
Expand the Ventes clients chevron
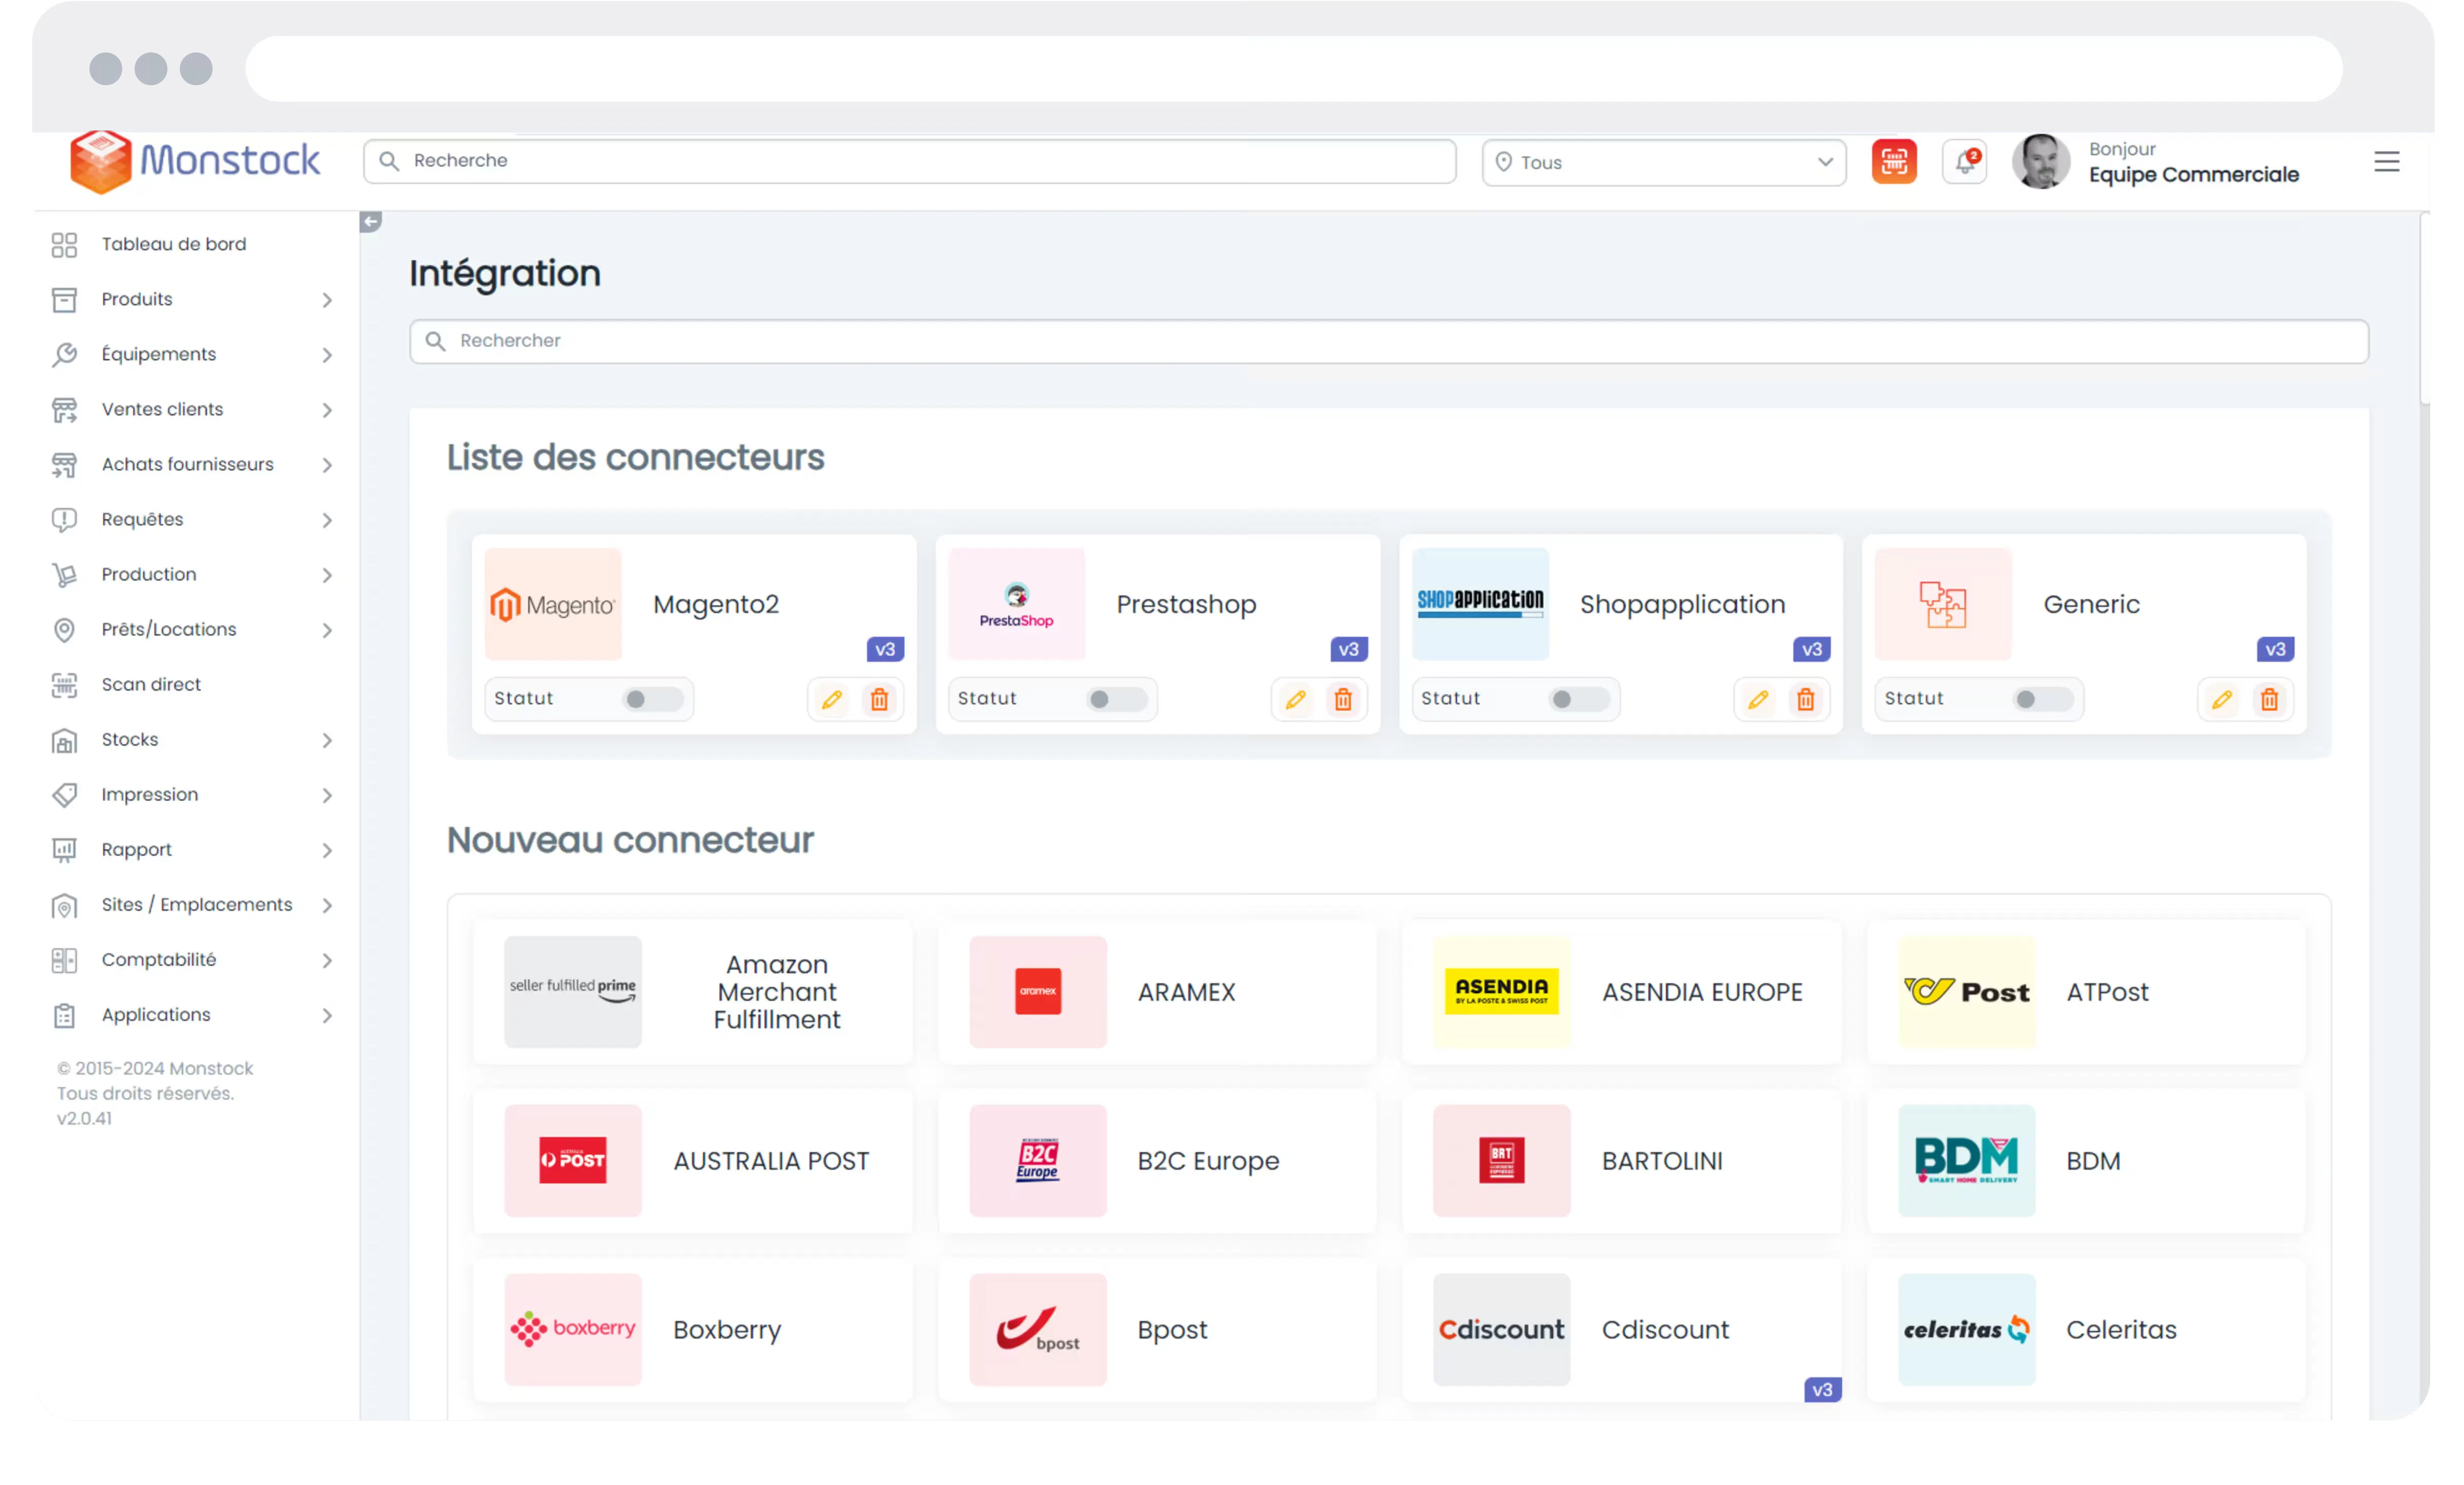pyautogui.click(x=327, y=410)
